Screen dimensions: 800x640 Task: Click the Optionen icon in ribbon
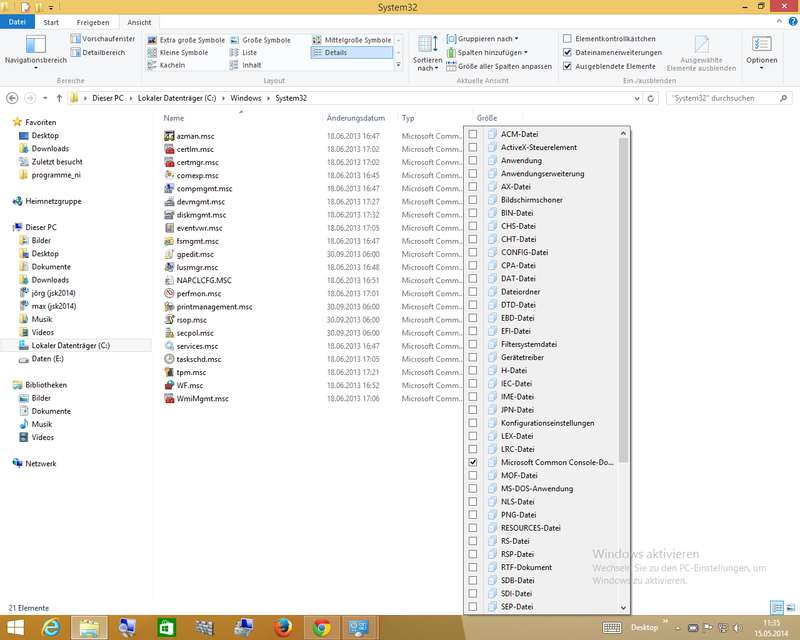[x=761, y=50]
